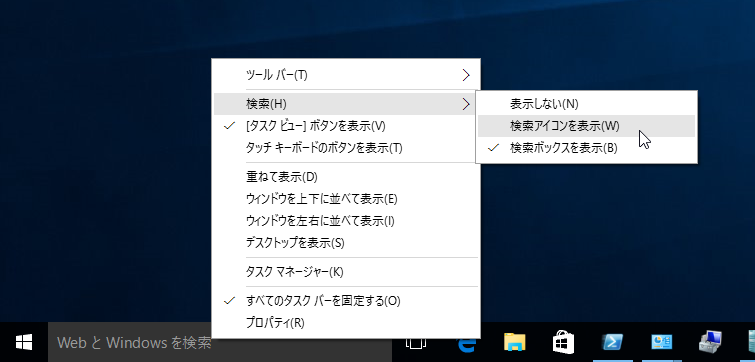The height and width of the screenshot is (362, 755).
Task: Select ウィンドウを左右に並べて表示(I)
Action: click(x=347, y=221)
